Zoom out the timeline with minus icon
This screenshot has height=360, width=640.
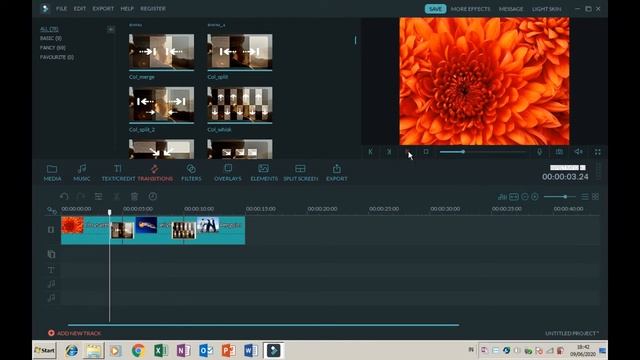525,197
